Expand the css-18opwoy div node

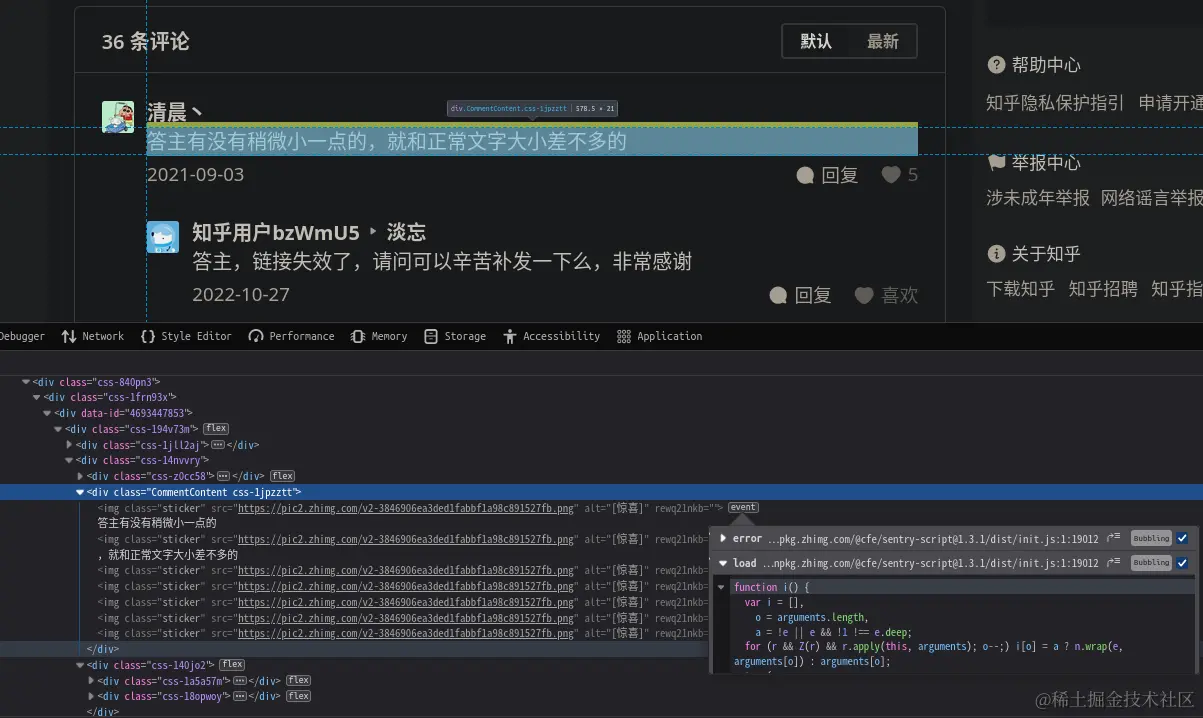click(91, 696)
